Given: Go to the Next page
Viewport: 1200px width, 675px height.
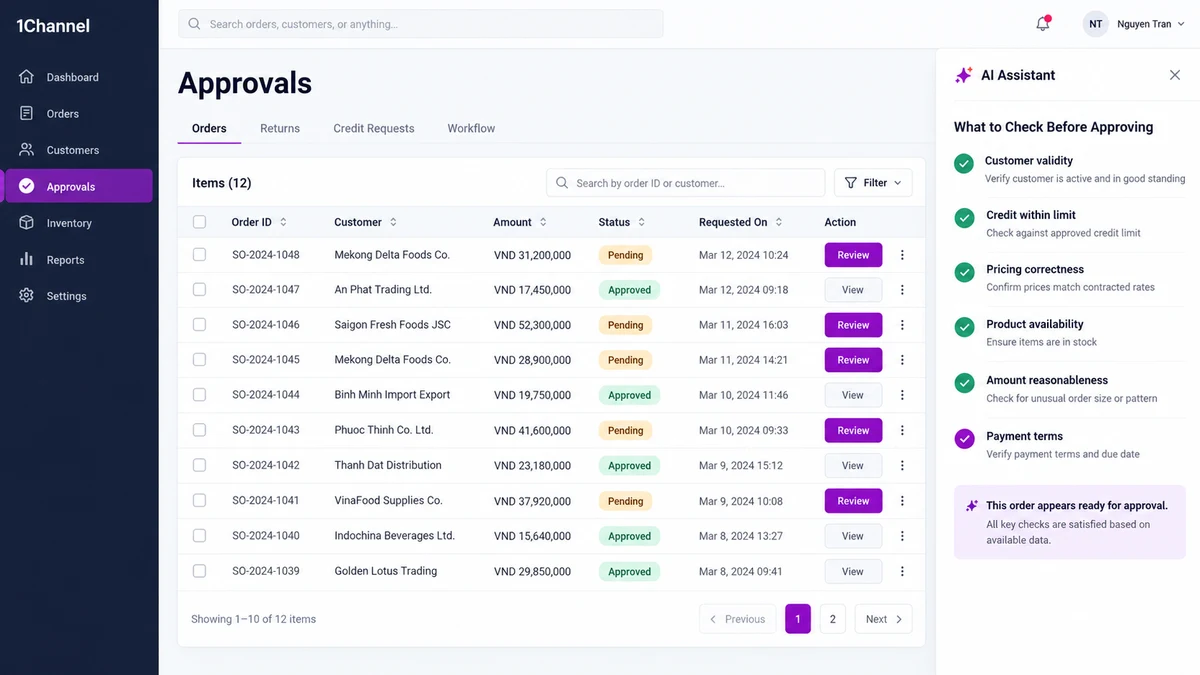Looking at the screenshot, I should coord(883,619).
